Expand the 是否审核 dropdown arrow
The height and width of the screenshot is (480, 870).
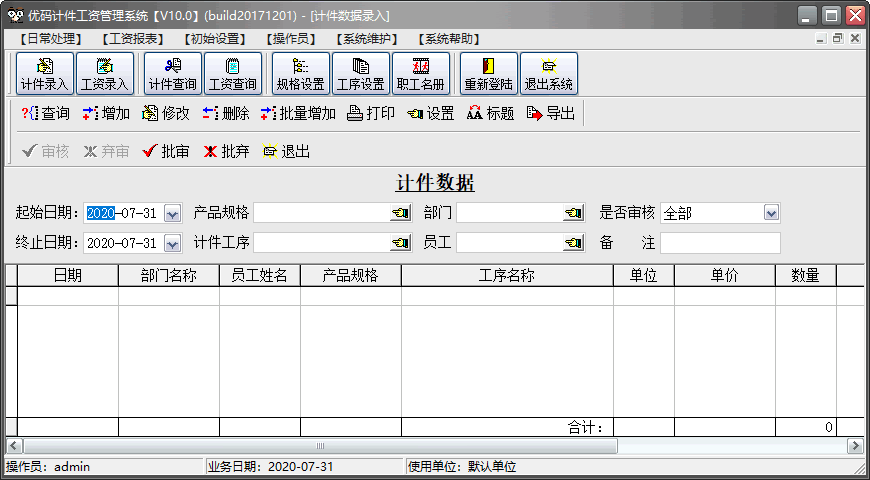[x=771, y=213]
